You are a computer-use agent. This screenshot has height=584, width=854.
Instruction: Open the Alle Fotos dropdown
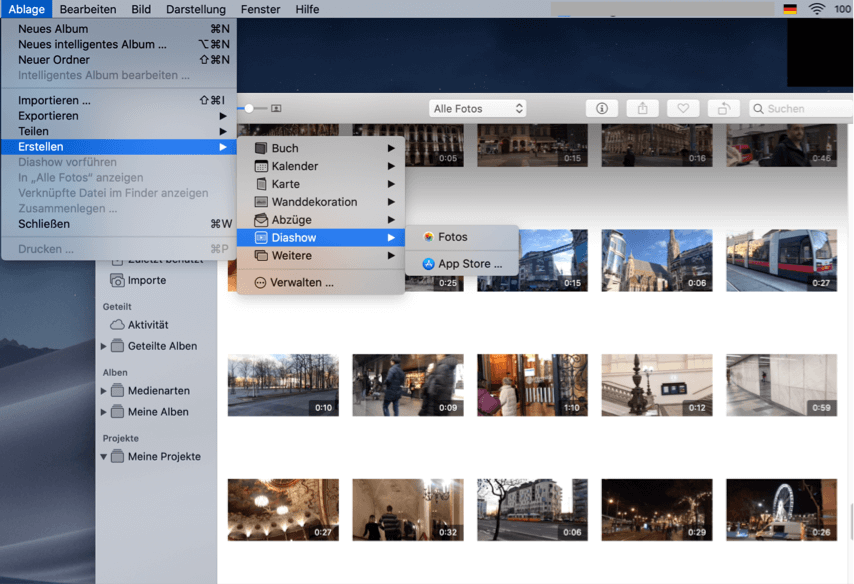pos(478,108)
